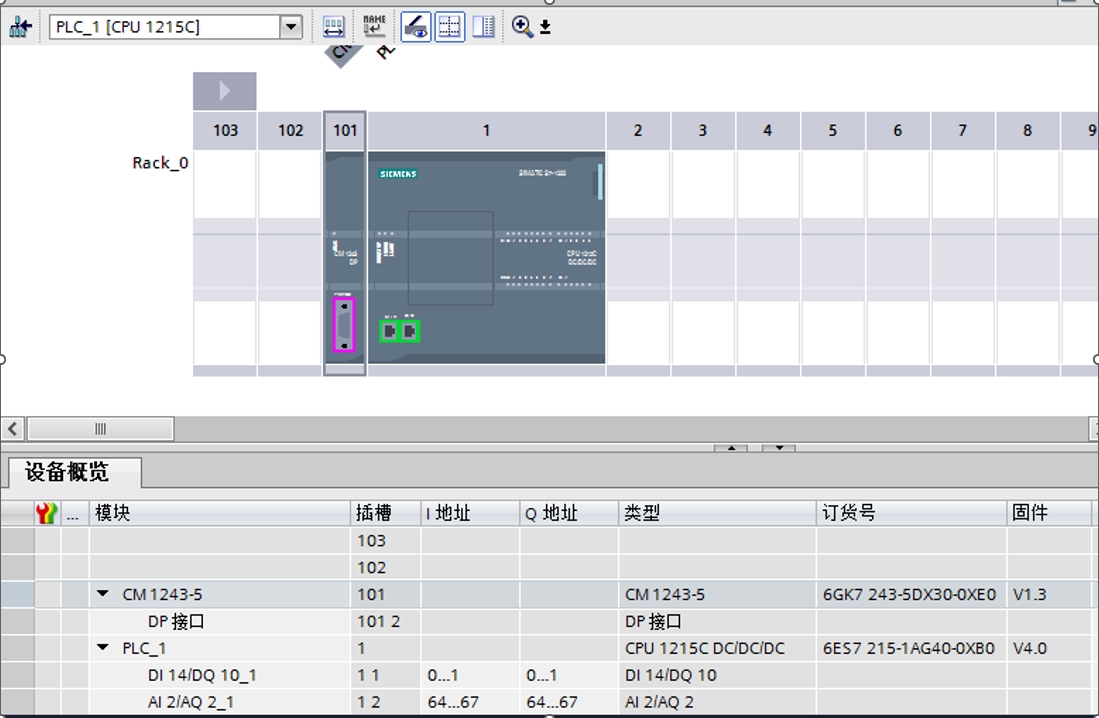Select the 设备概览 tab
Image resolution: width=1099 pixels, height=718 pixels.
pyautogui.click(x=68, y=472)
